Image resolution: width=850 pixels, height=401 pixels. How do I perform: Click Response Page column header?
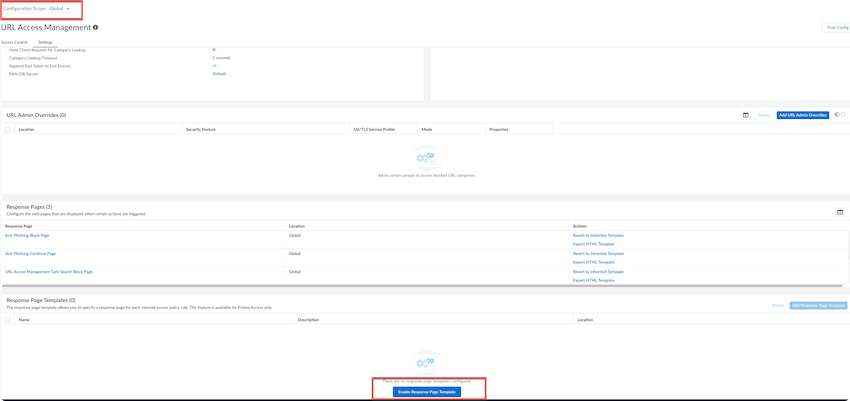pos(19,225)
